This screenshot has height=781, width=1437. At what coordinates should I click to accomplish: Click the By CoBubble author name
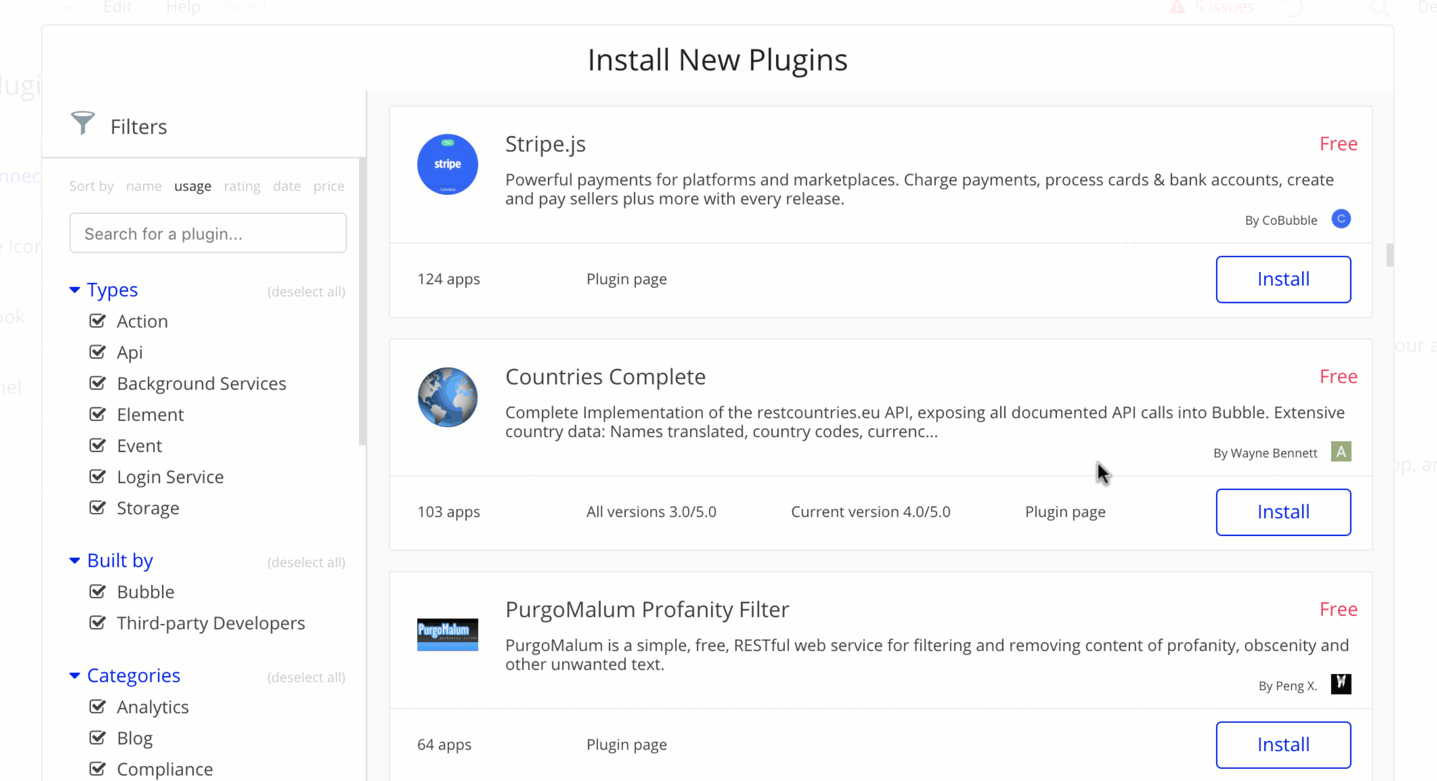tap(1281, 220)
